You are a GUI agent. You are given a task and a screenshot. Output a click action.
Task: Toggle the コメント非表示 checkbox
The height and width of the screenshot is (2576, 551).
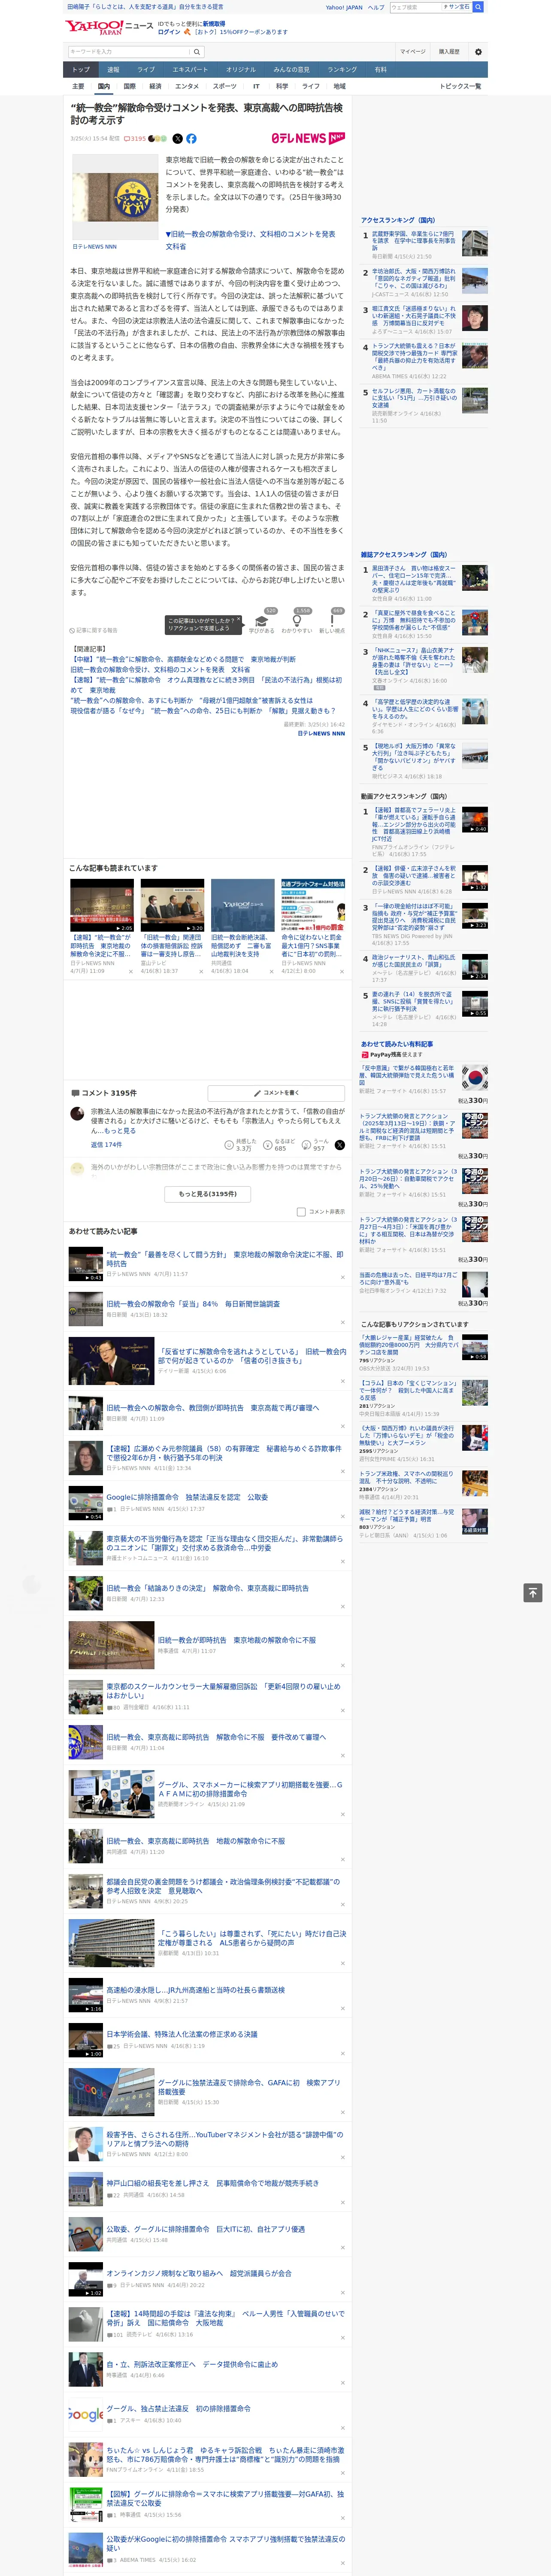coord(301,1211)
